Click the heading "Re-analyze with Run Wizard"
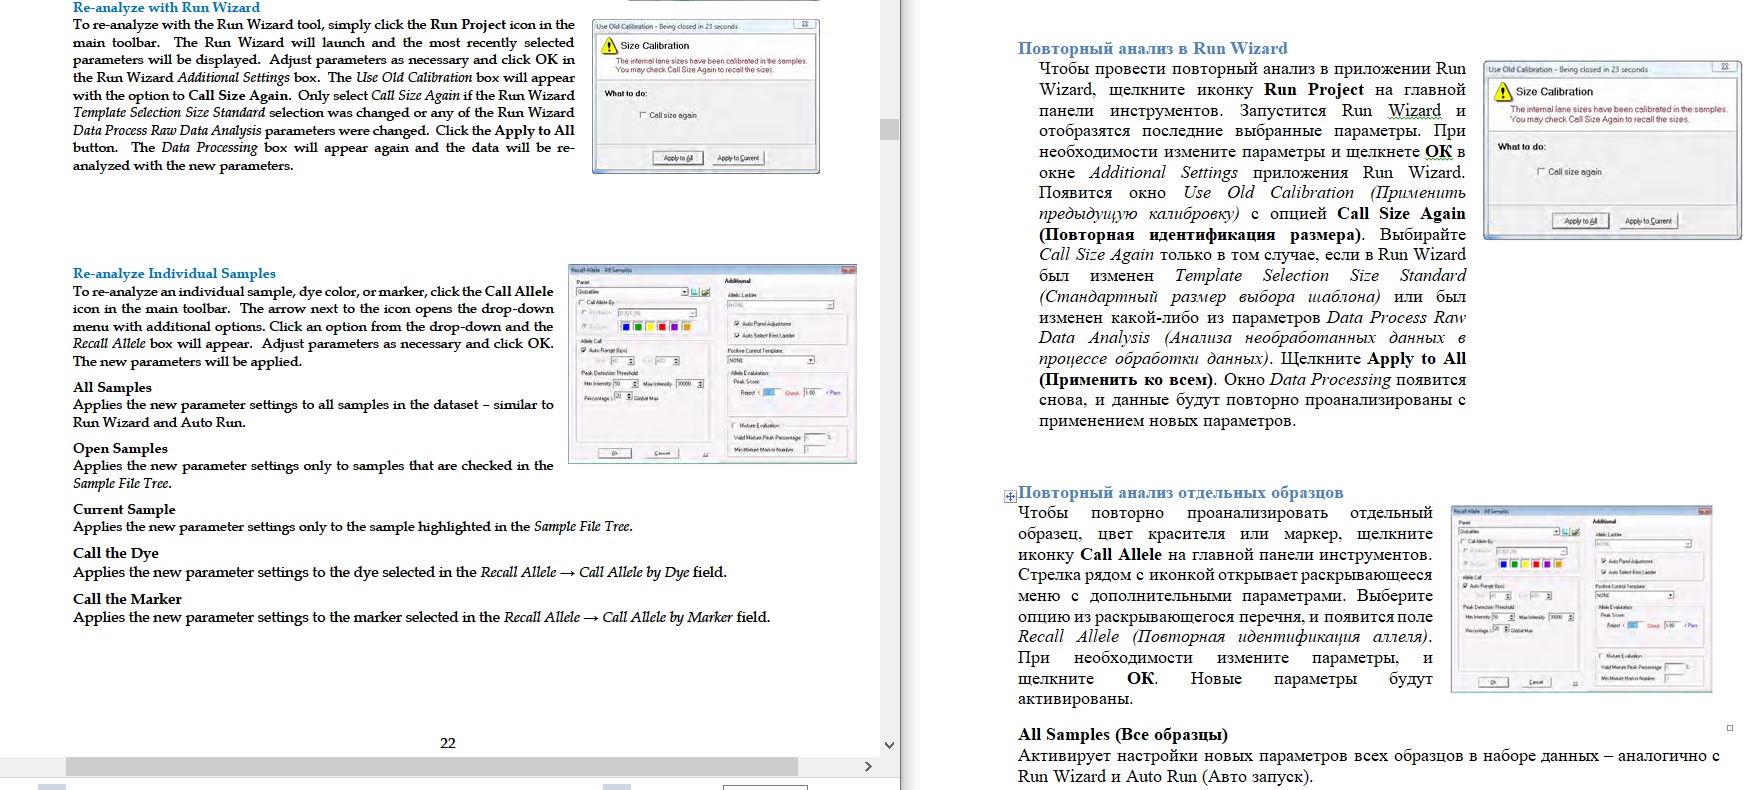 [x=166, y=8]
